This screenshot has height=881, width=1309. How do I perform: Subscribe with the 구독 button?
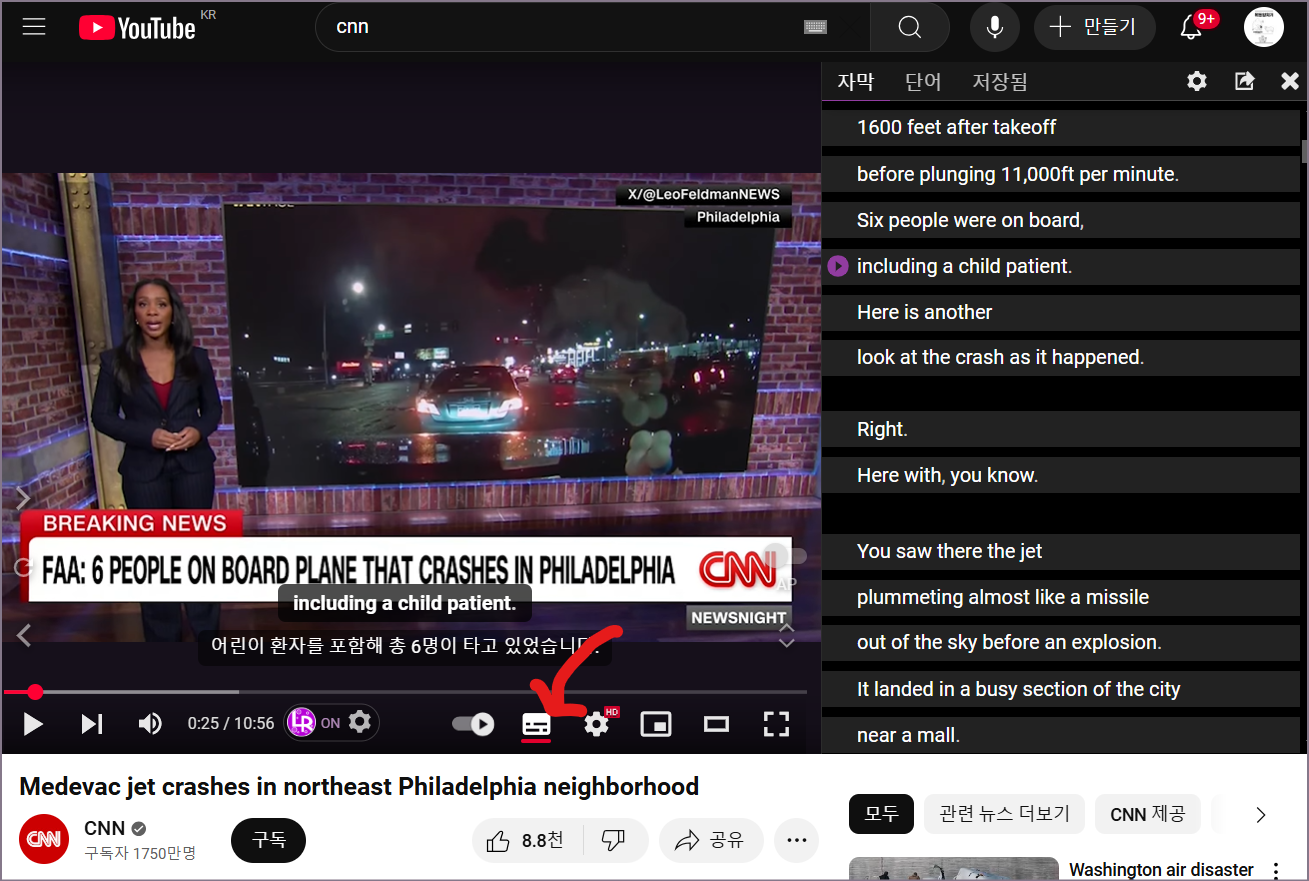[x=268, y=840]
